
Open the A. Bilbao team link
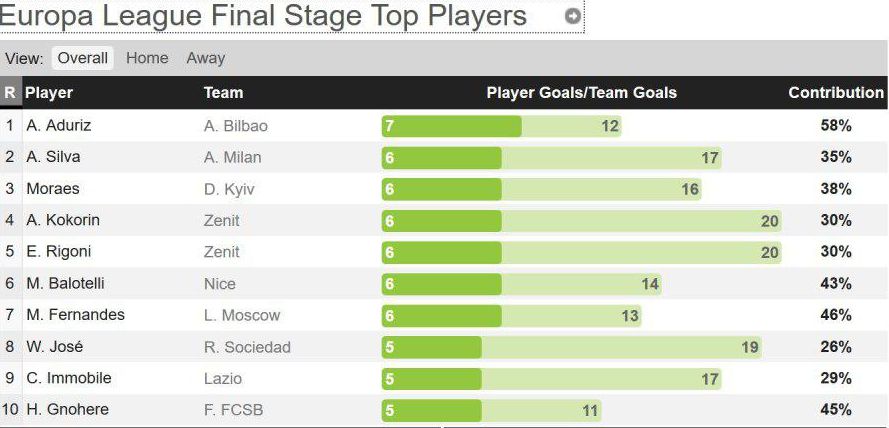pos(235,126)
